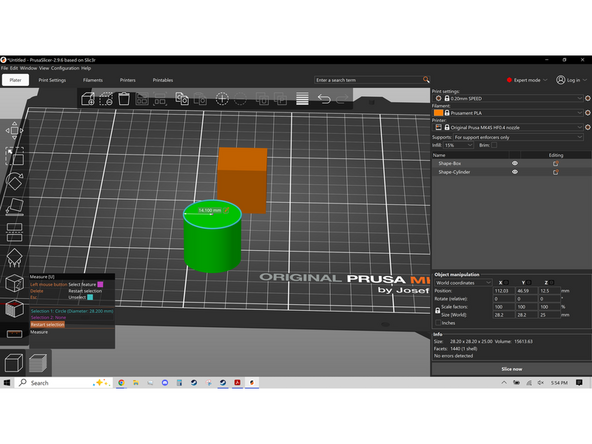The width and height of the screenshot is (592, 444).
Task: Toggle visibility of Shape-Box
Action: tap(515, 163)
